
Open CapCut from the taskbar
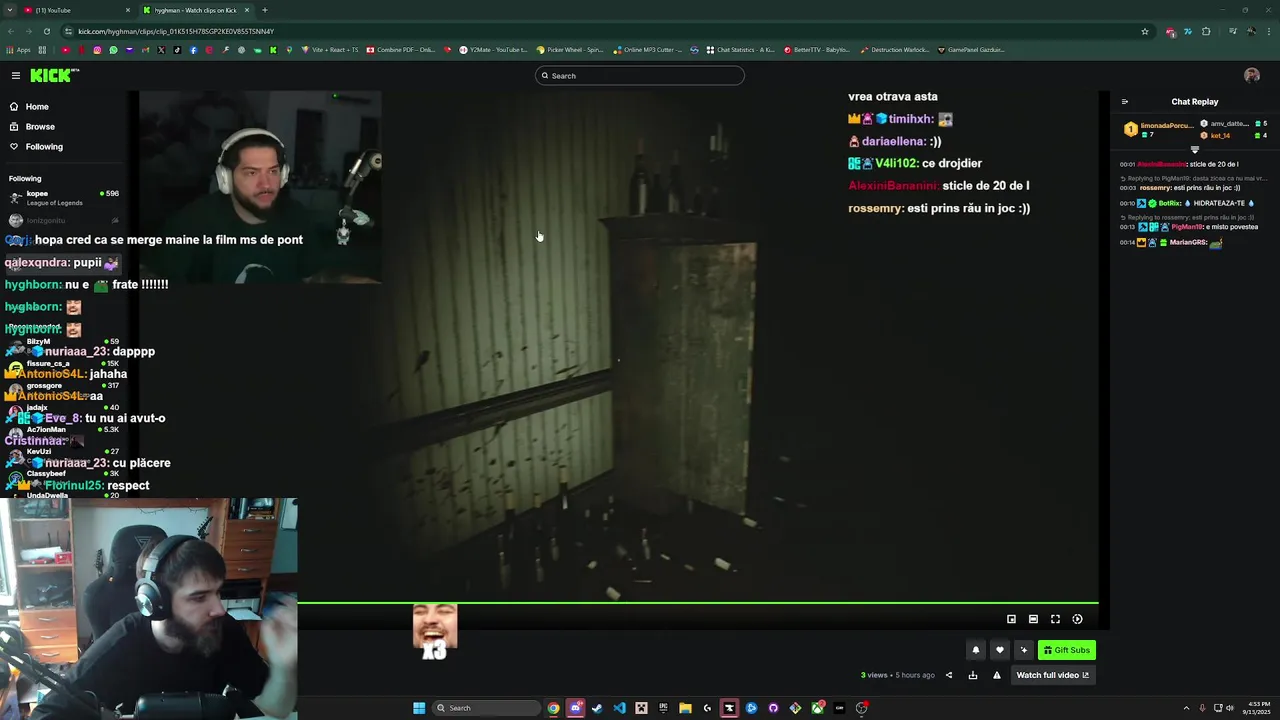click(x=729, y=708)
